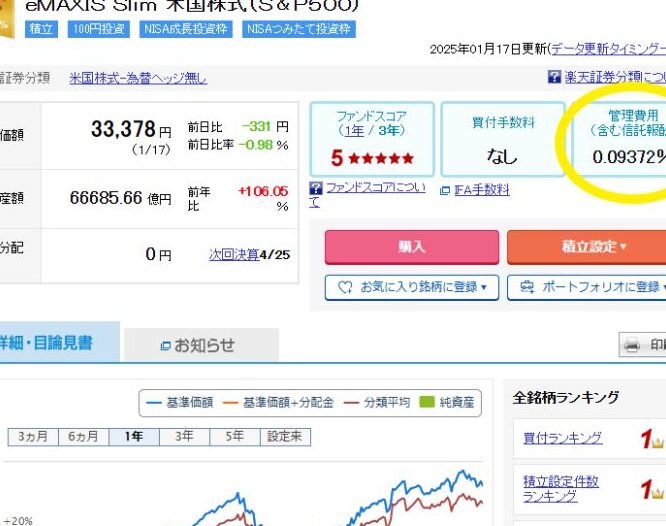Image resolution: width=666 pixels, height=526 pixels.
Task: Click the crown icon beside 買付ランキング rank
Action: pyautogui.click(x=657, y=443)
